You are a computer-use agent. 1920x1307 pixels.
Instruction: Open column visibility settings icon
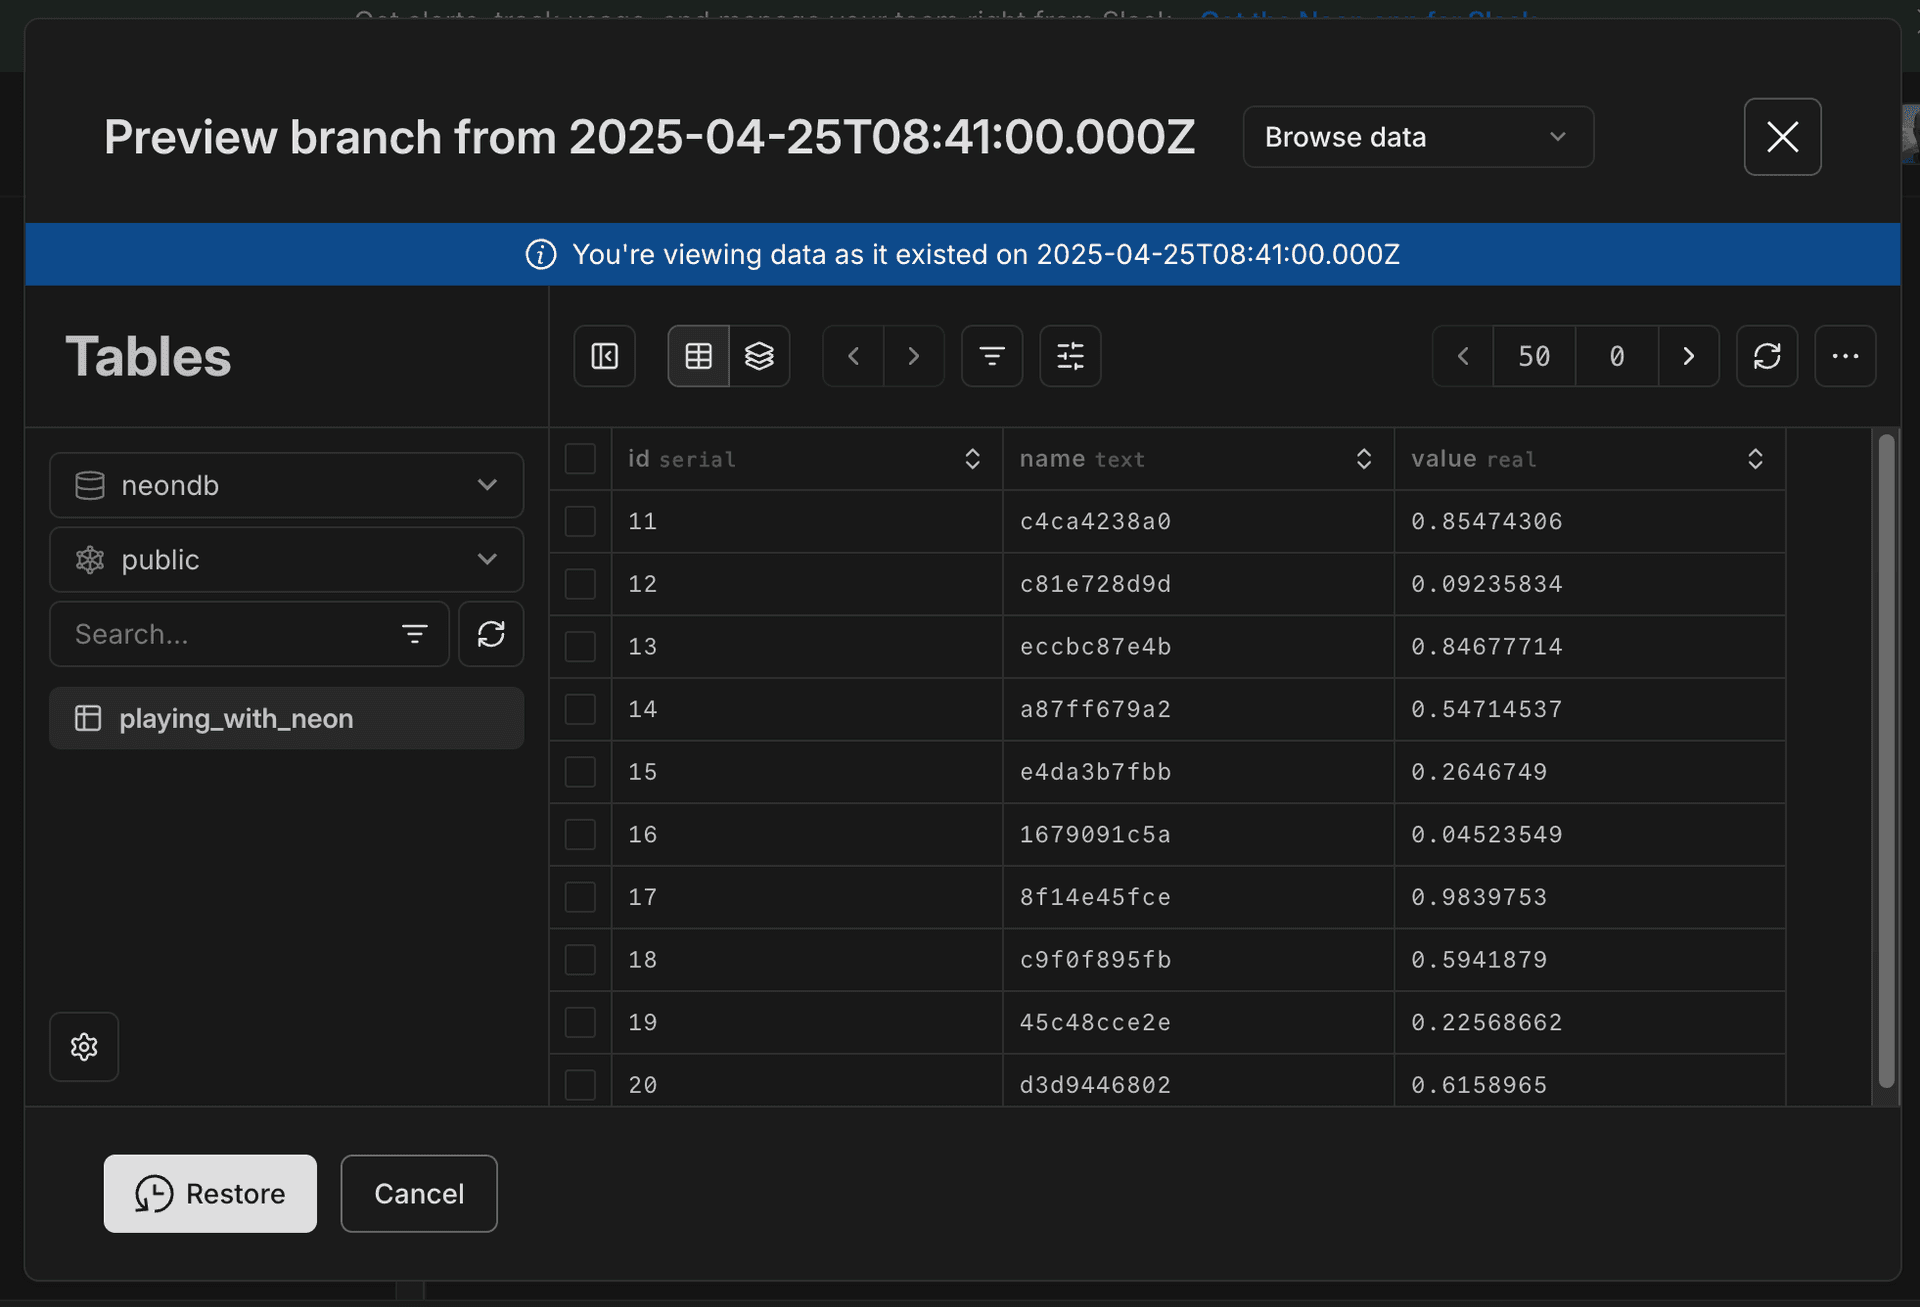1069,355
